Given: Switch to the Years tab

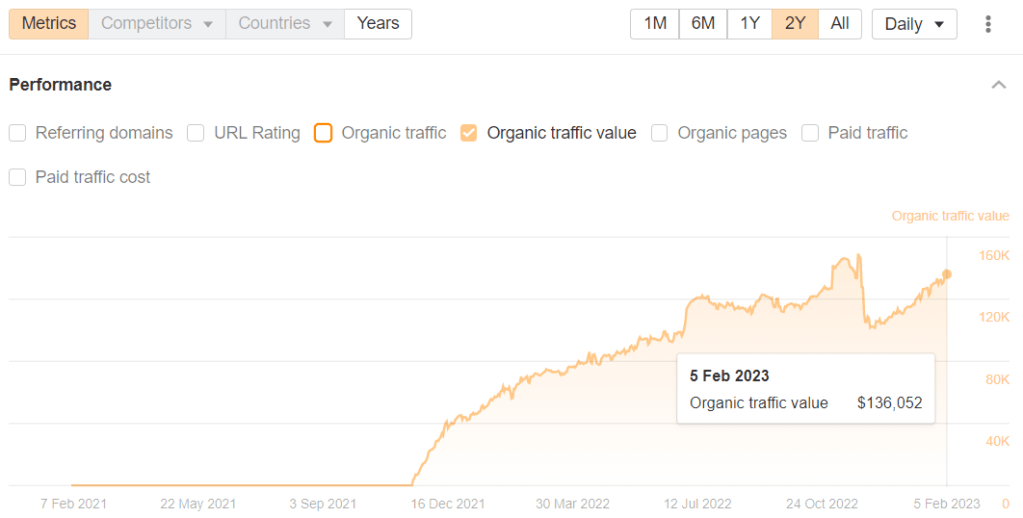Looking at the screenshot, I should click(378, 24).
